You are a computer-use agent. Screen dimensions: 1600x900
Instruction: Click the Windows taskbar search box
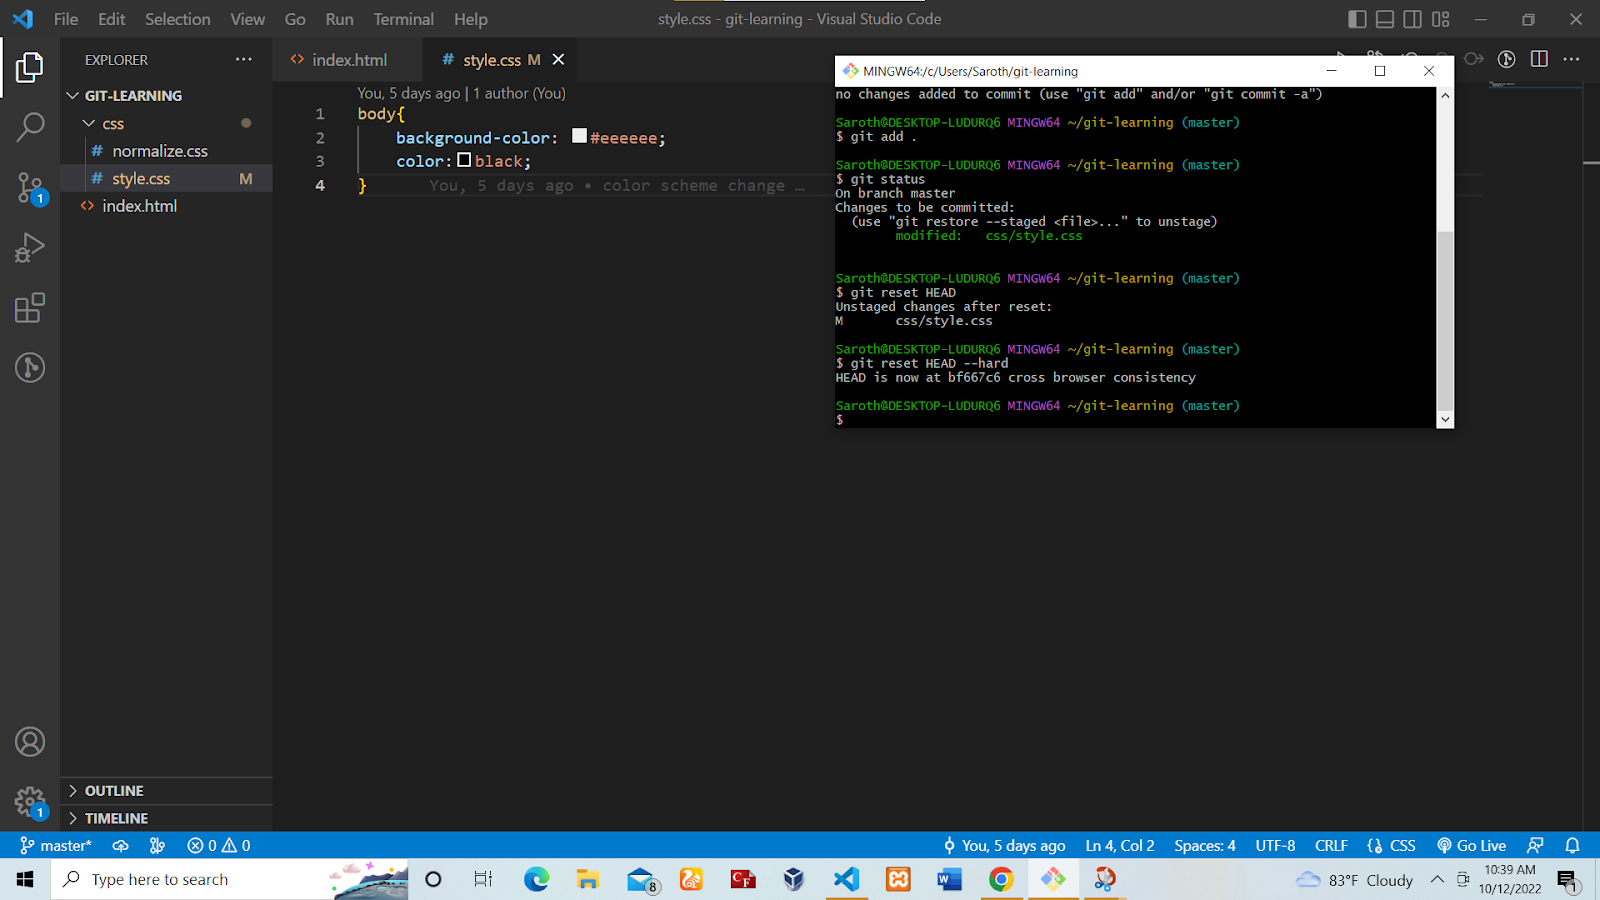click(190, 879)
